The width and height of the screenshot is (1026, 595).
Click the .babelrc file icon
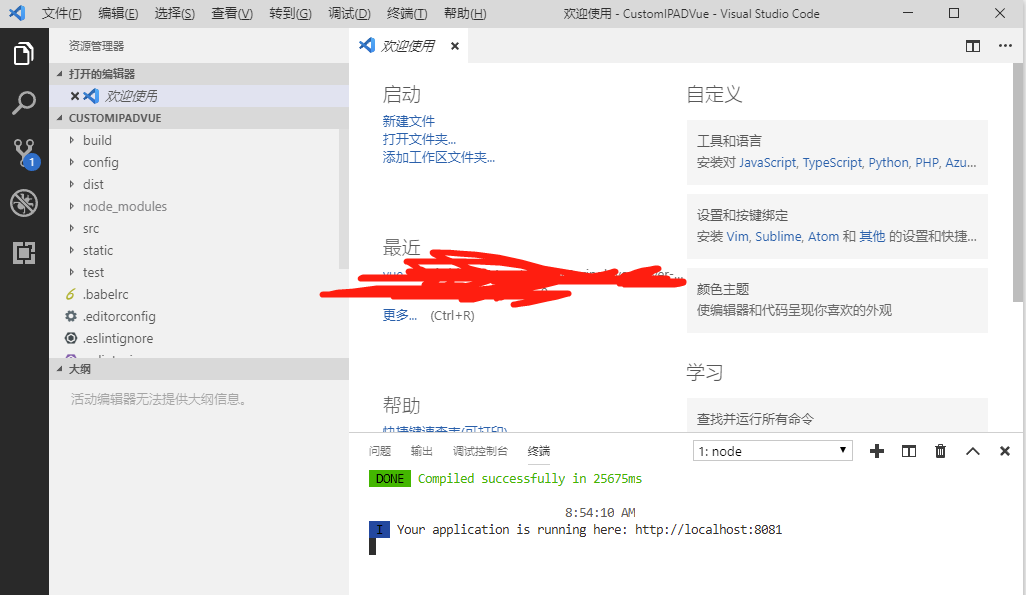(71, 295)
